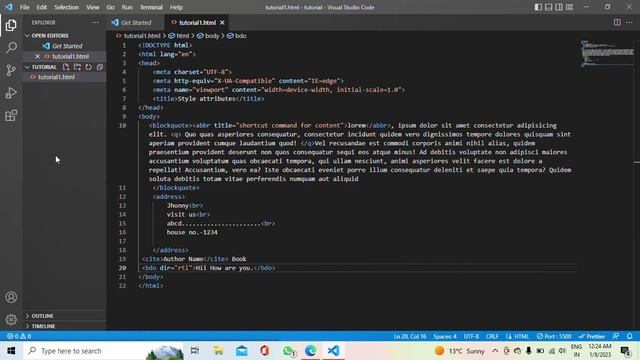The width and height of the screenshot is (640, 360).
Task: Open editor more actions ellipsis
Action: pos(629,22)
